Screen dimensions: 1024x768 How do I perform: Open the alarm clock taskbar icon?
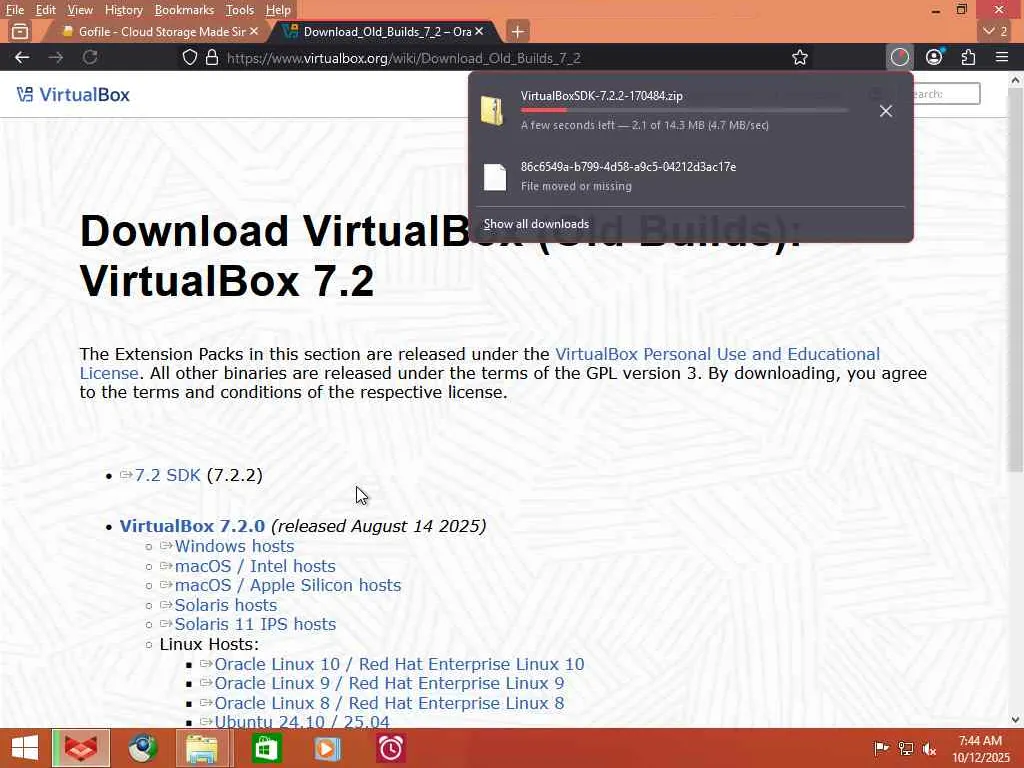point(391,748)
